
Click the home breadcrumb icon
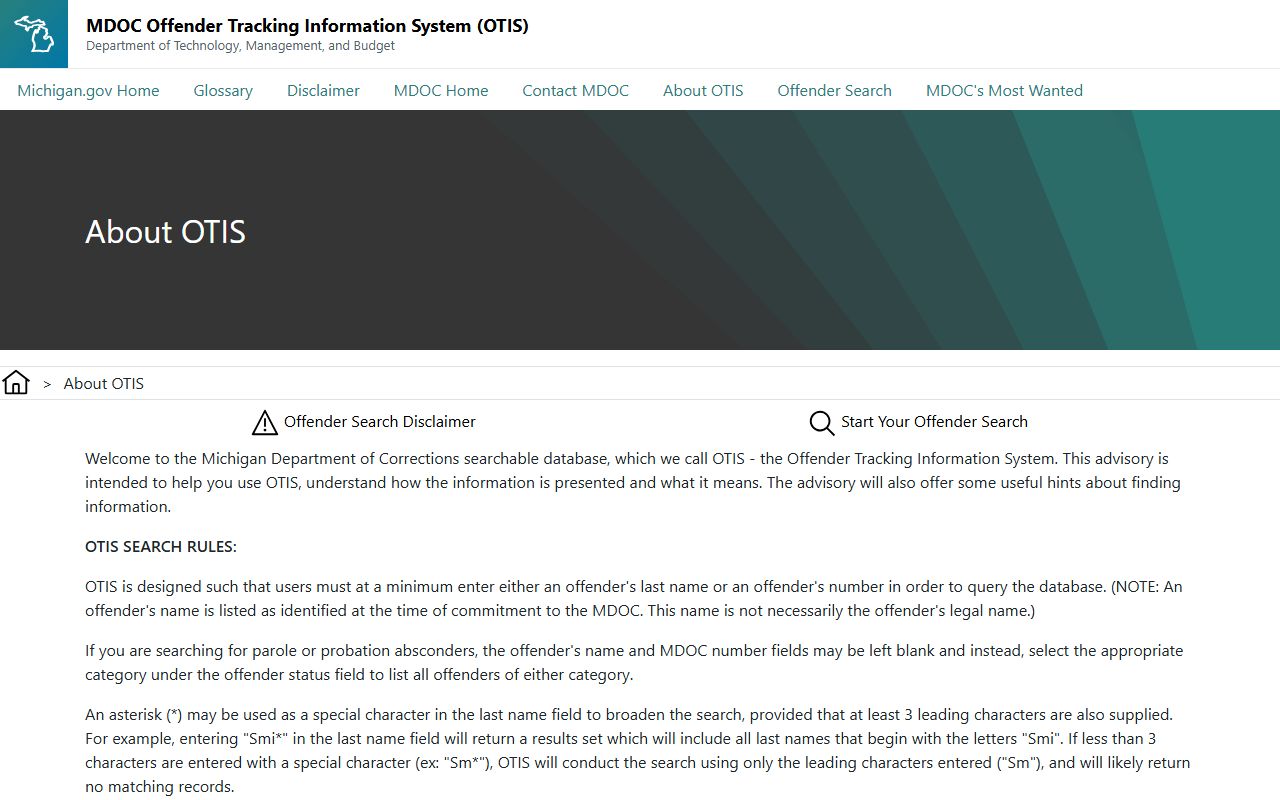(16, 383)
